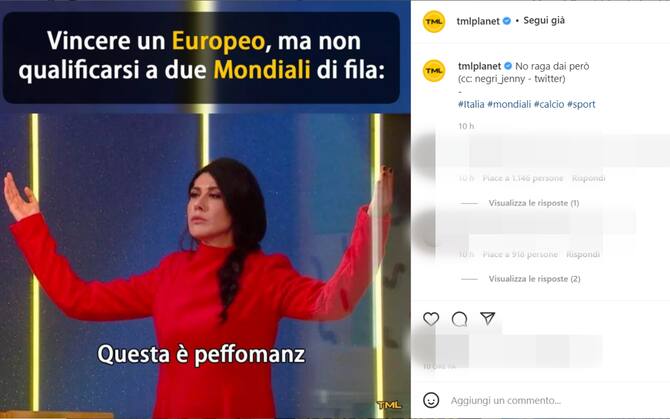The image size is (670, 419).
Task: Click "Rispondi" under the first comment
Action: pos(588,178)
